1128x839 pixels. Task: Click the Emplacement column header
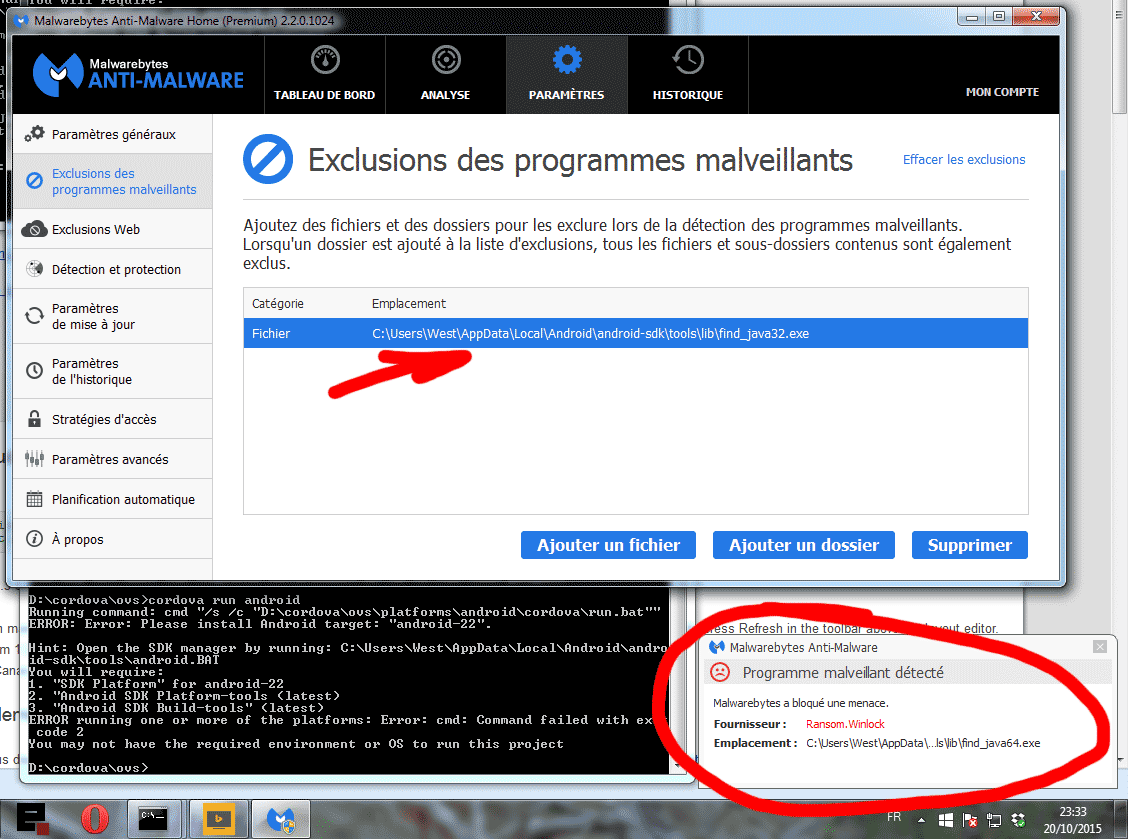409,304
